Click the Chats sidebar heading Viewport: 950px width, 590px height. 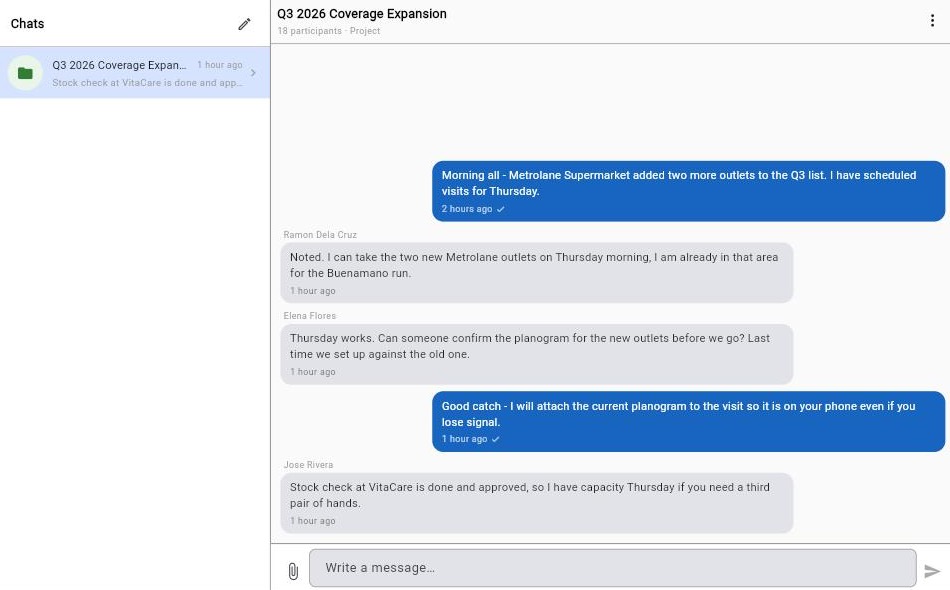tap(27, 24)
